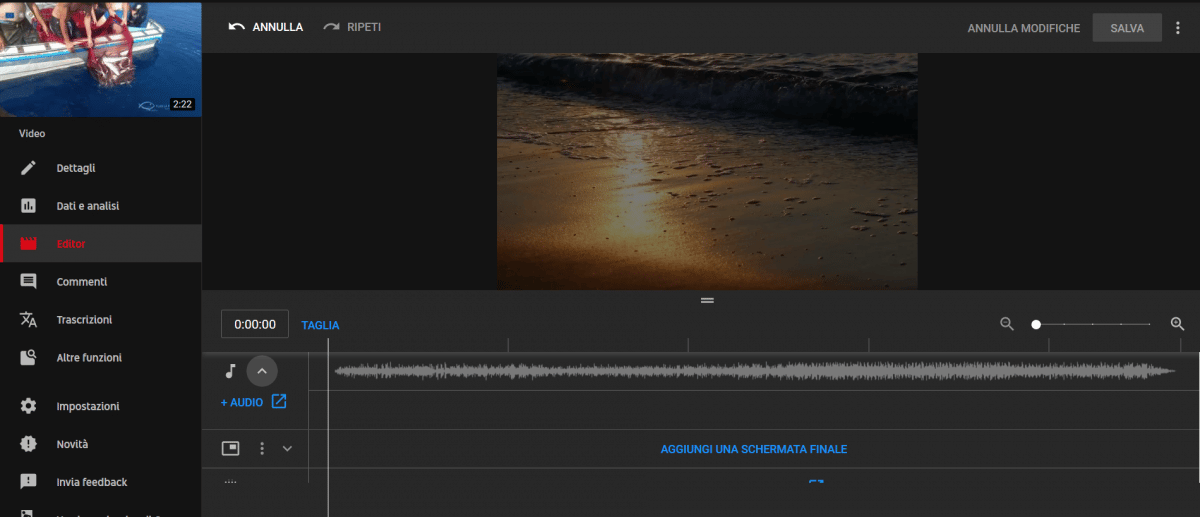Click the timeline zoom slider handle
This screenshot has width=1200, height=517.
[1036, 324]
